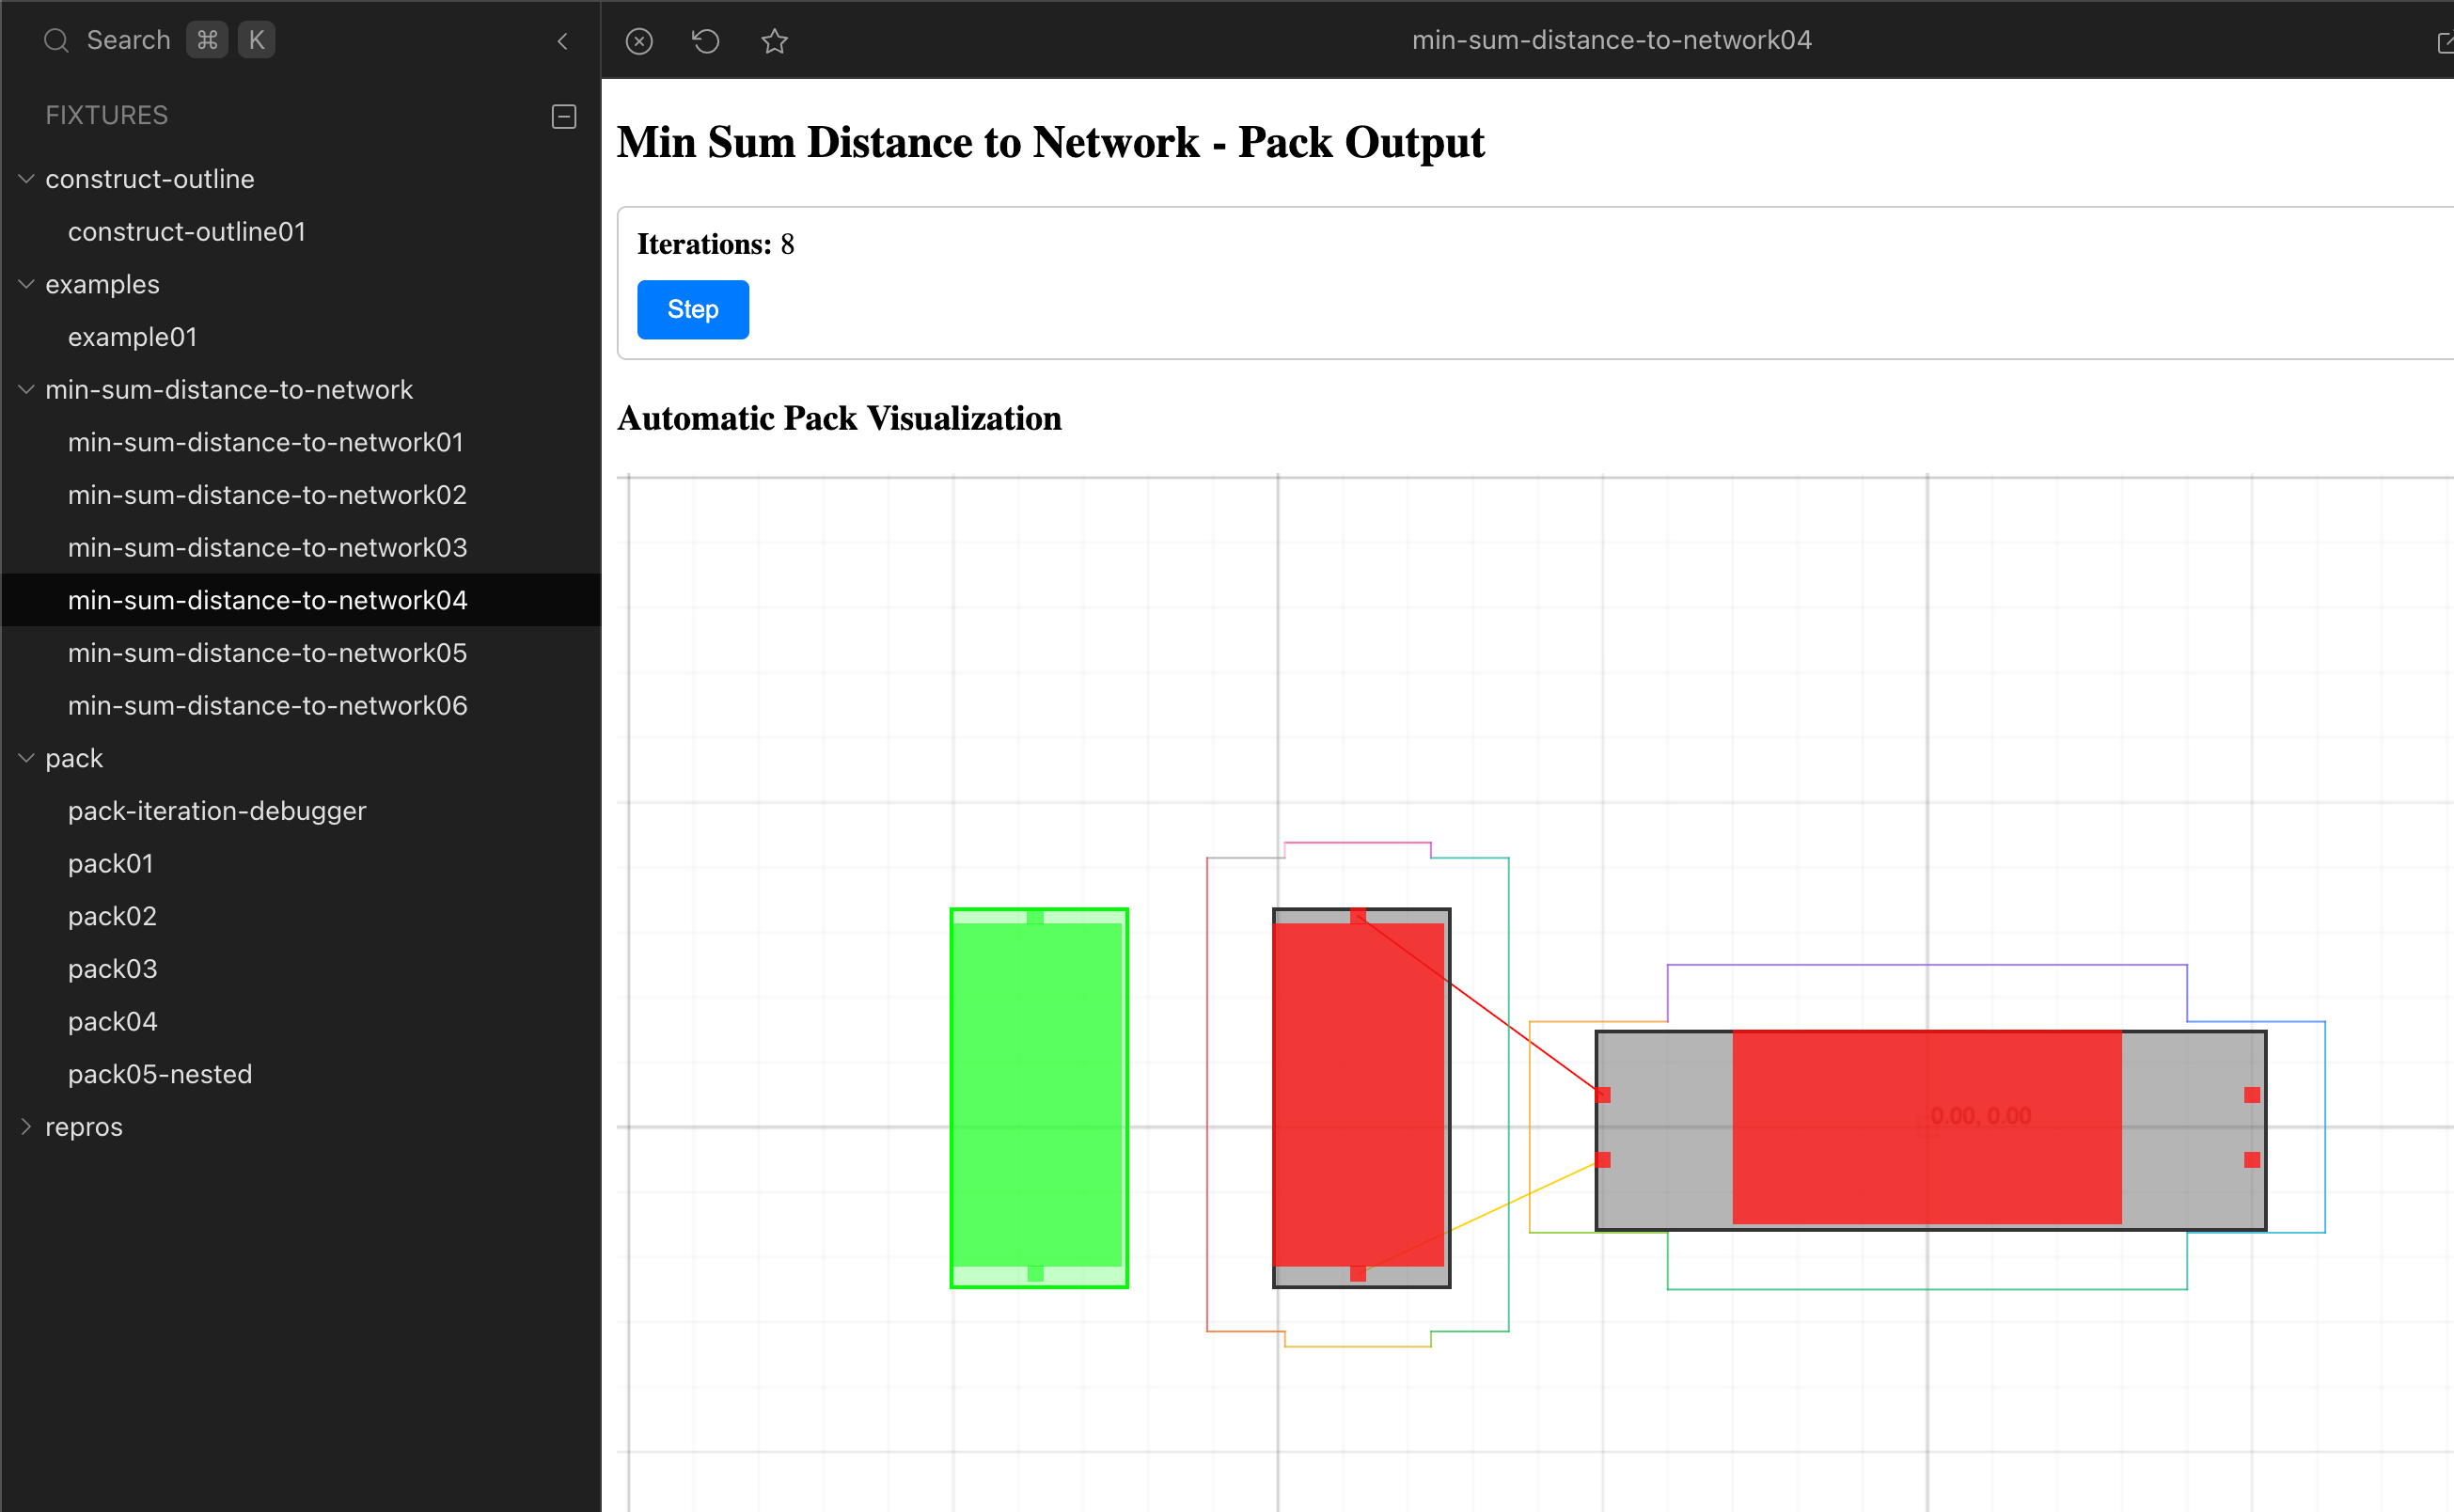Collapse the sidebar with the left chevron
This screenshot has height=1512, width=2454.
(562, 41)
